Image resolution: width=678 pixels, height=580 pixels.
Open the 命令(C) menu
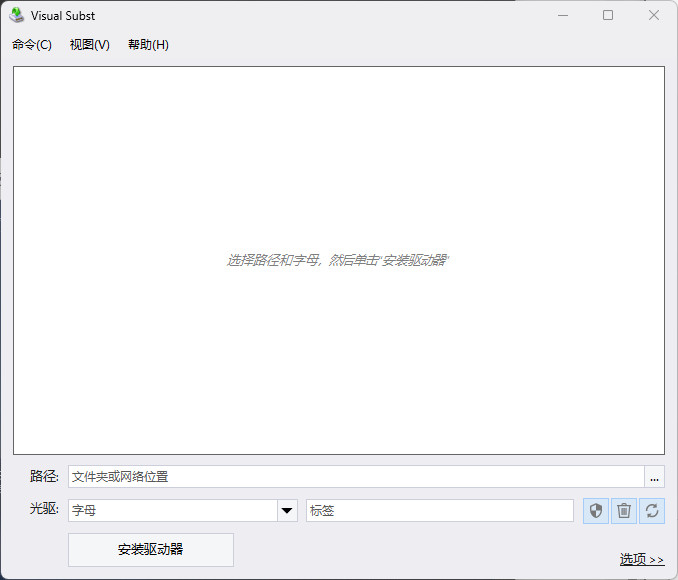(32, 45)
